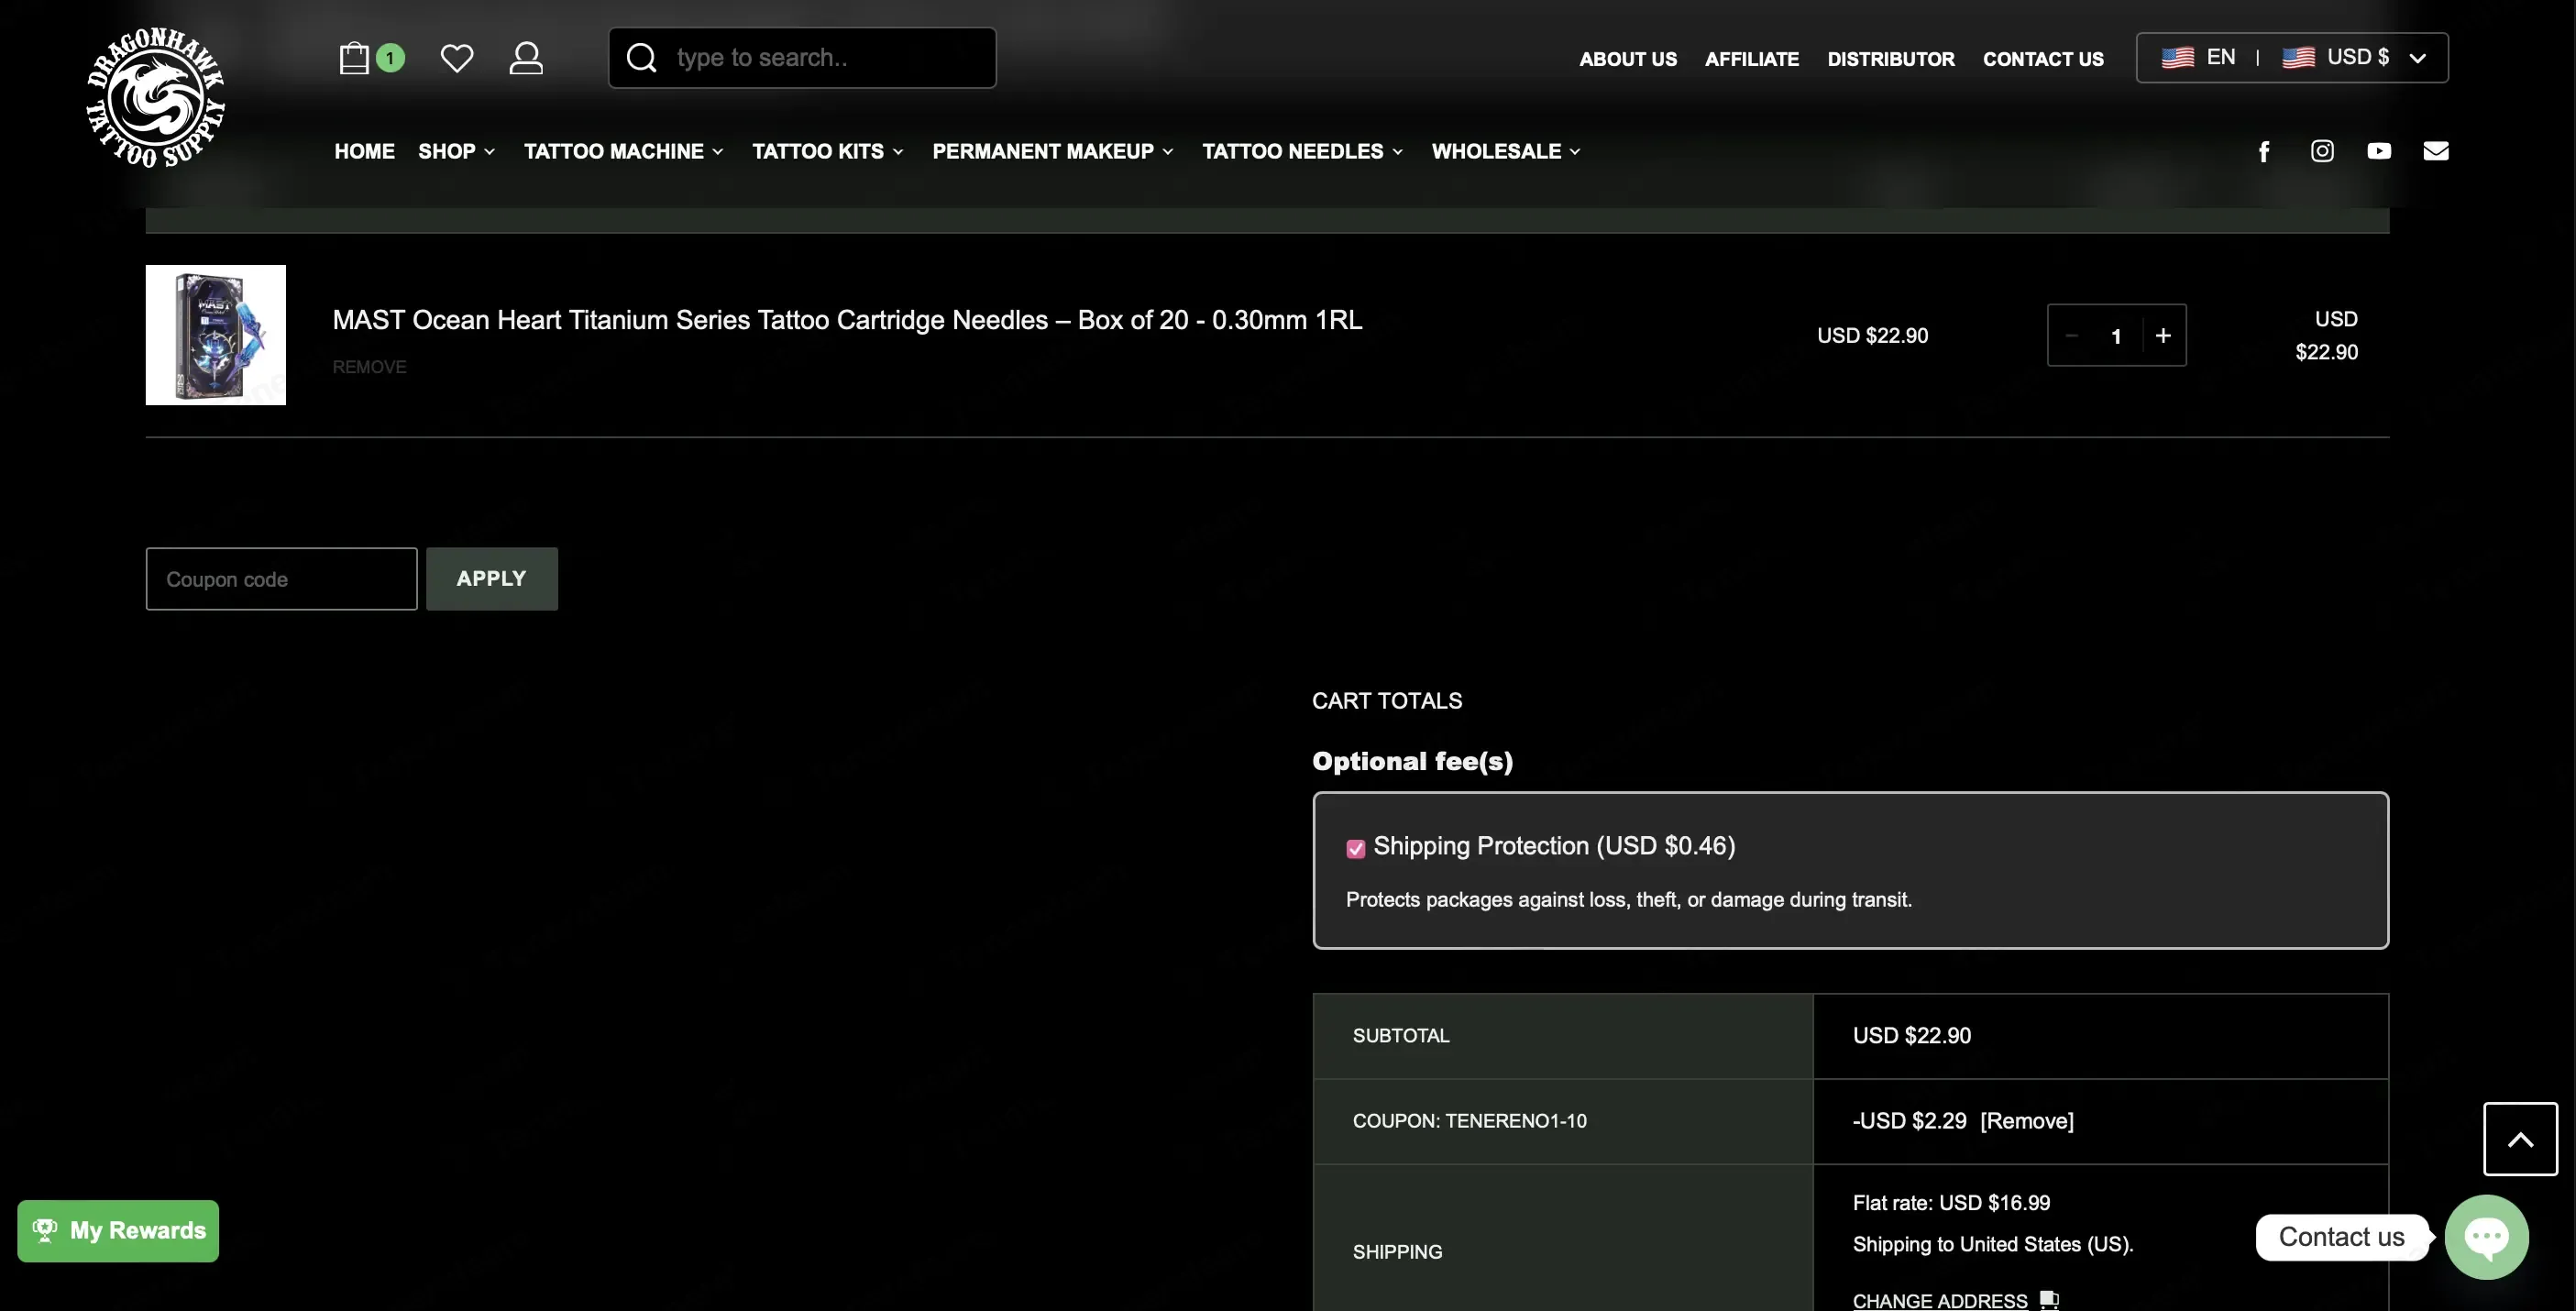Remove the MAST Ocean Heart needles item
2576x1311 pixels.
pyautogui.click(x=369, y=367)
